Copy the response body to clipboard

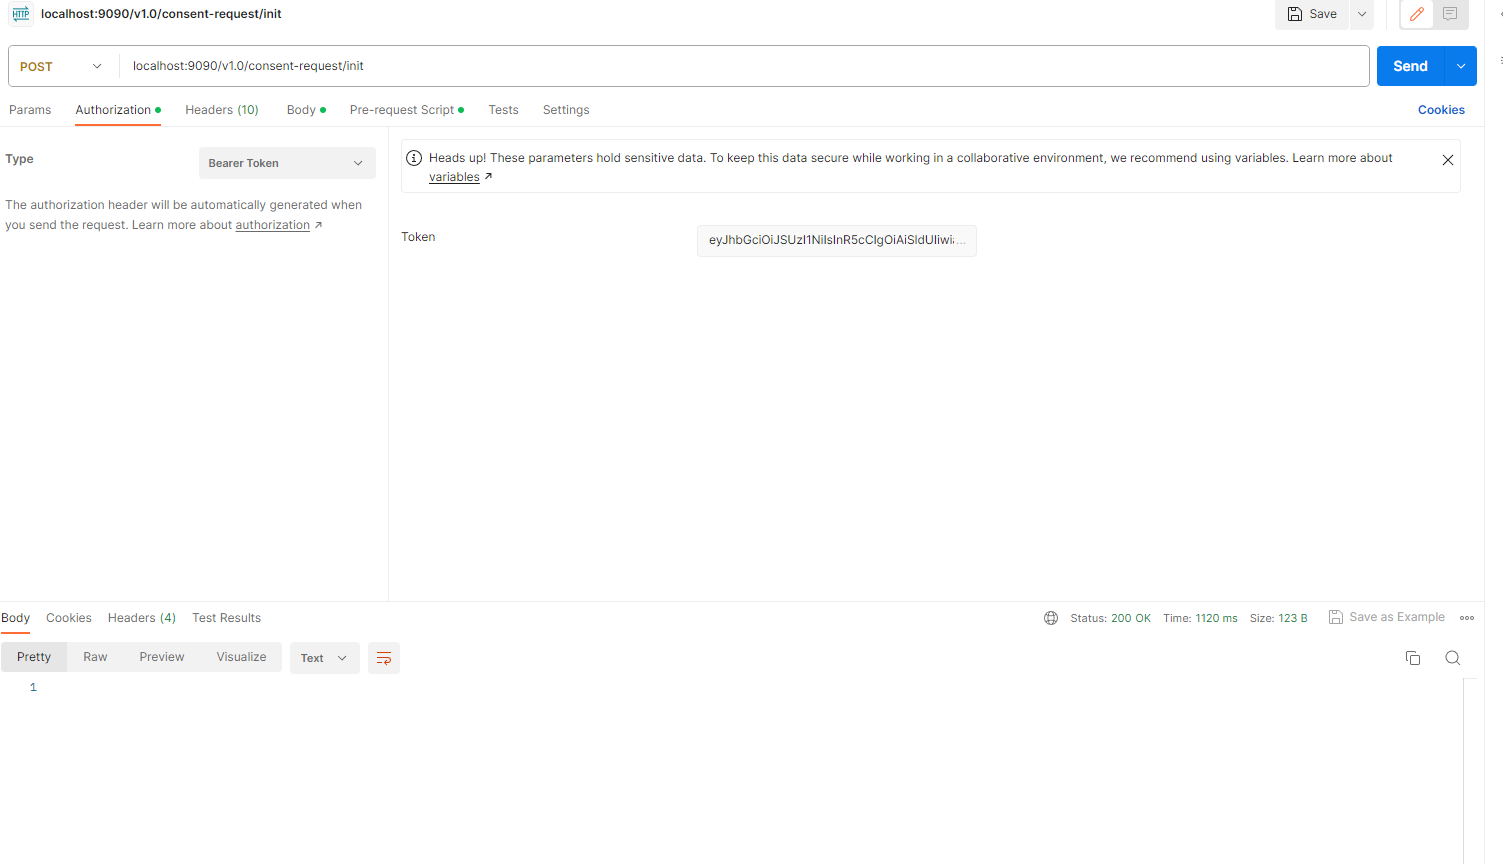(1413, 658)
